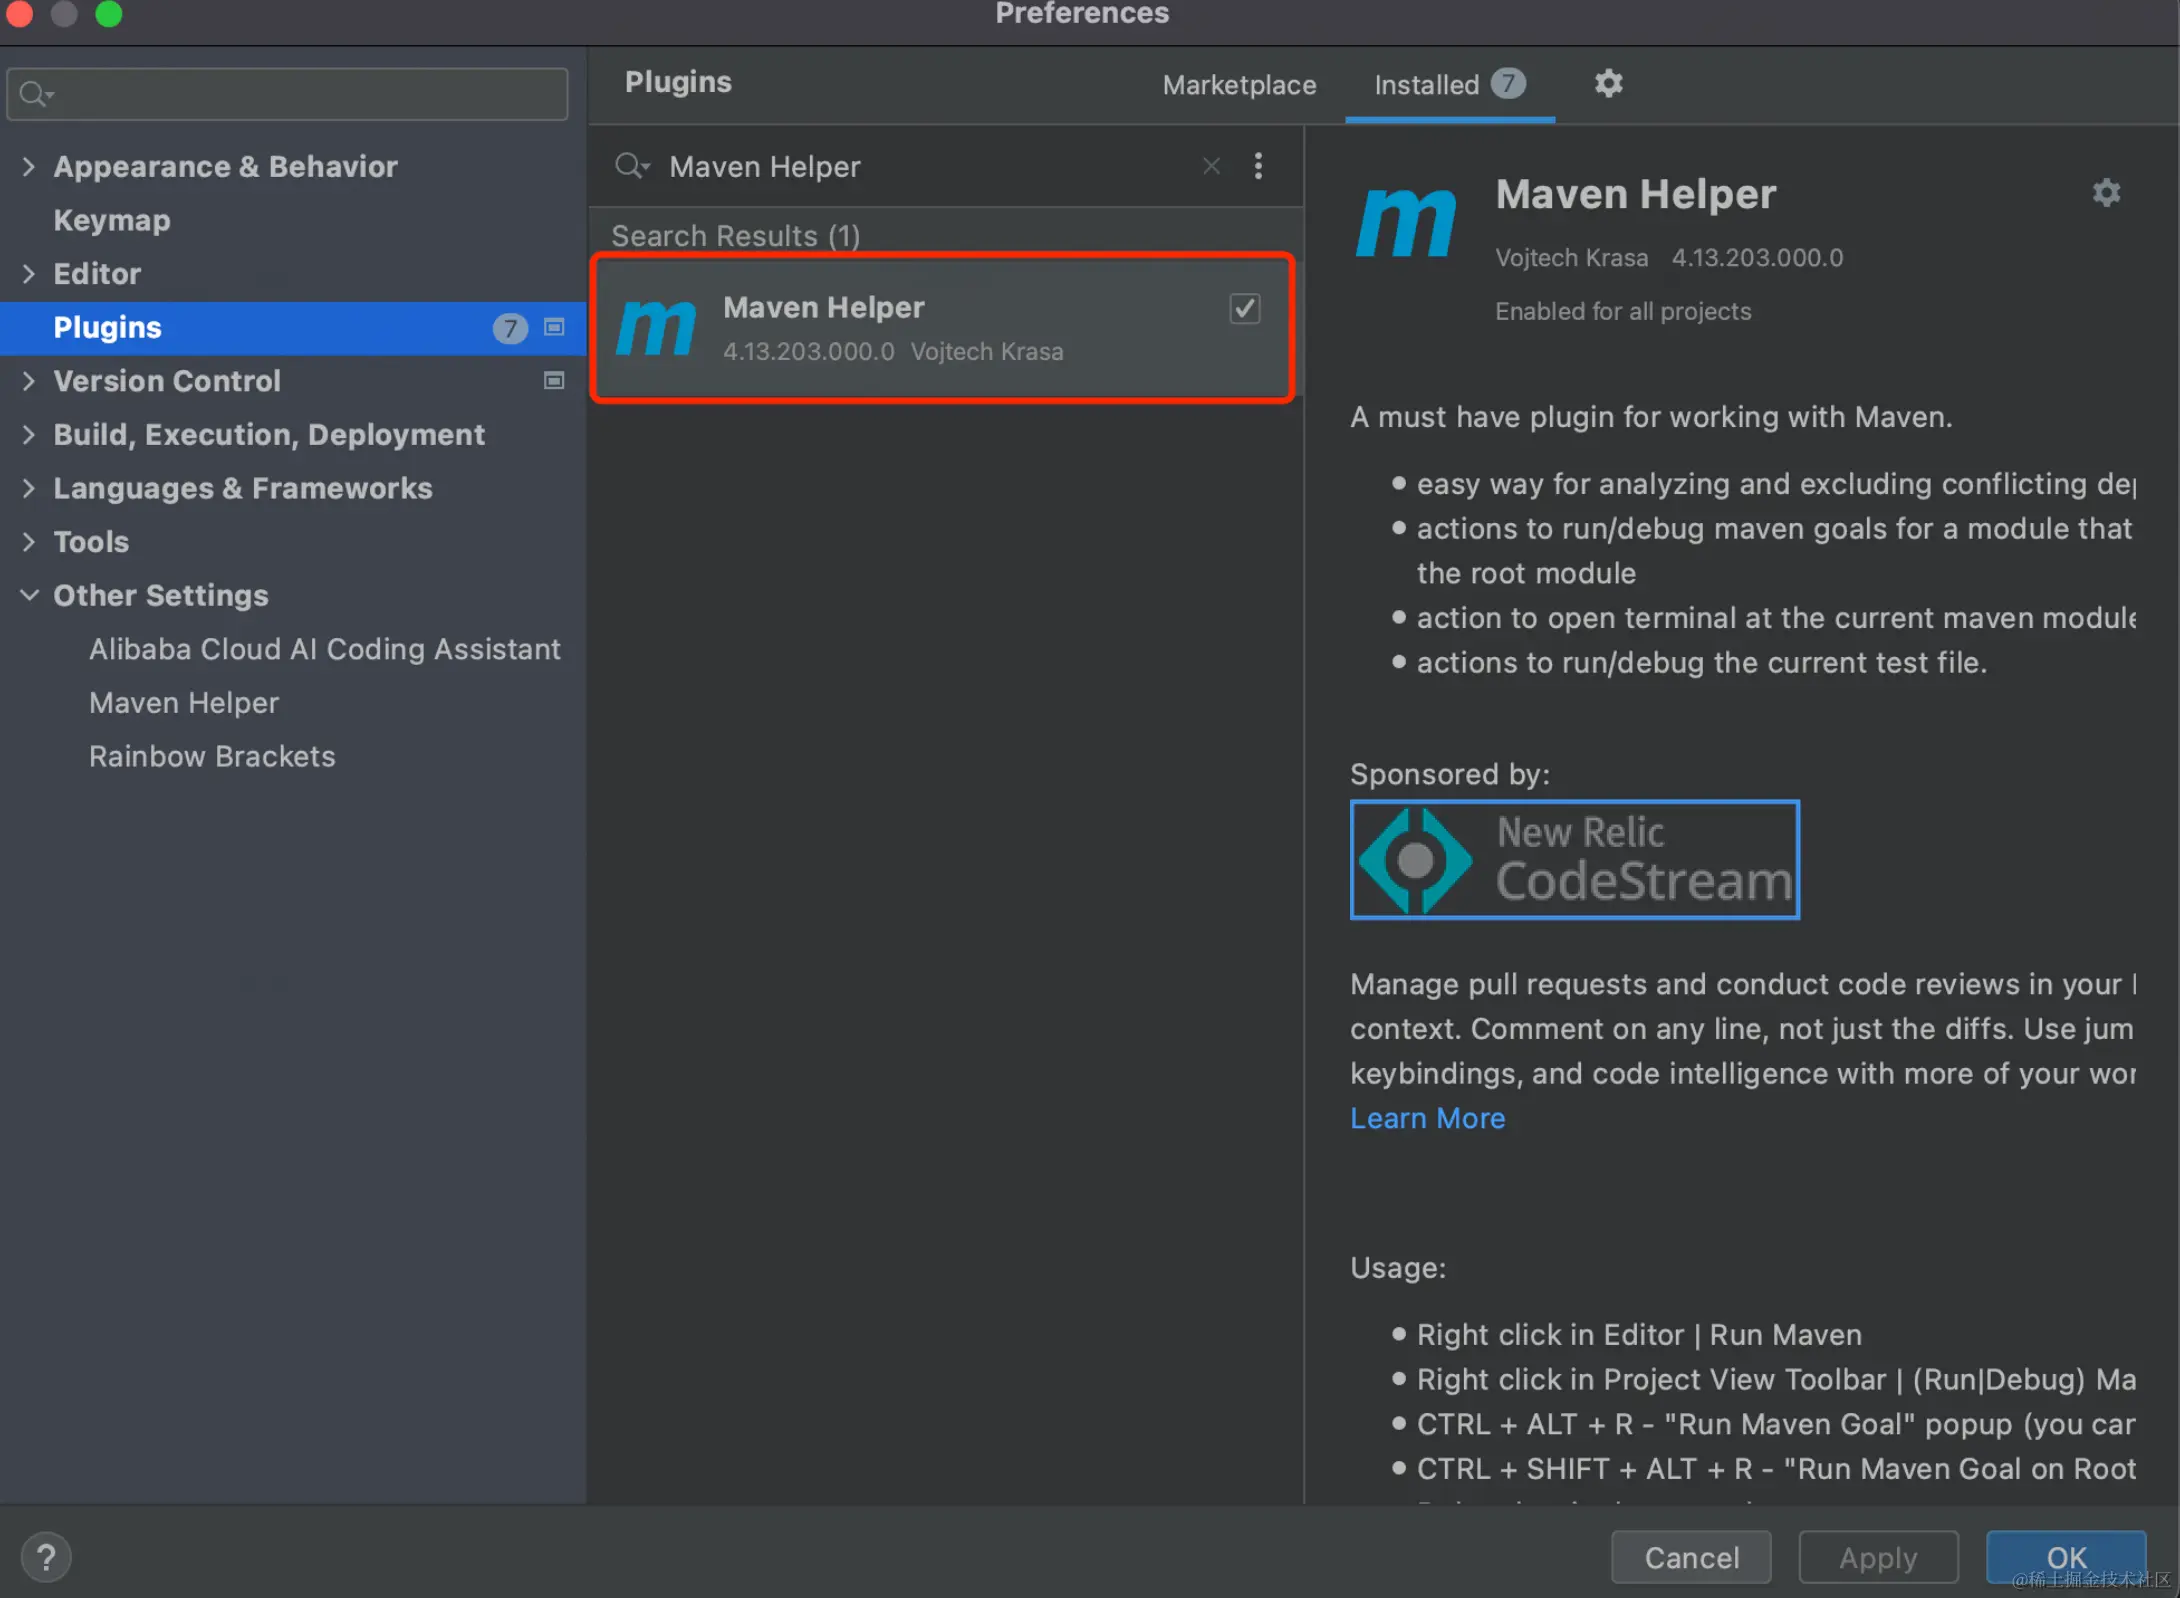
Task: Expand the Appearance & Behavior section
Action: (28, 166)
